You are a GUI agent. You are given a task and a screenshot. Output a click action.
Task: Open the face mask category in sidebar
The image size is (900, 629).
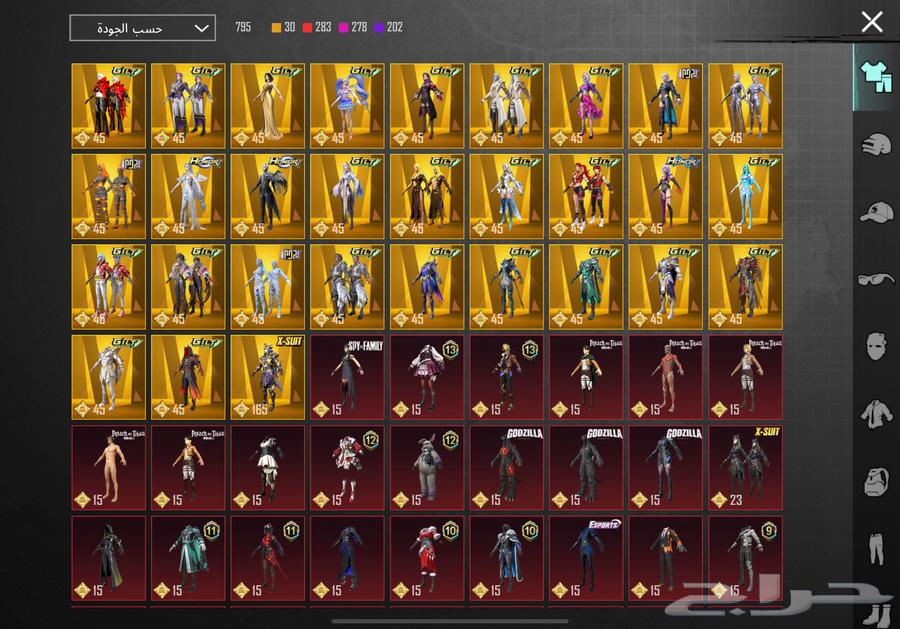pyautogui.click(x=876, y=346)
